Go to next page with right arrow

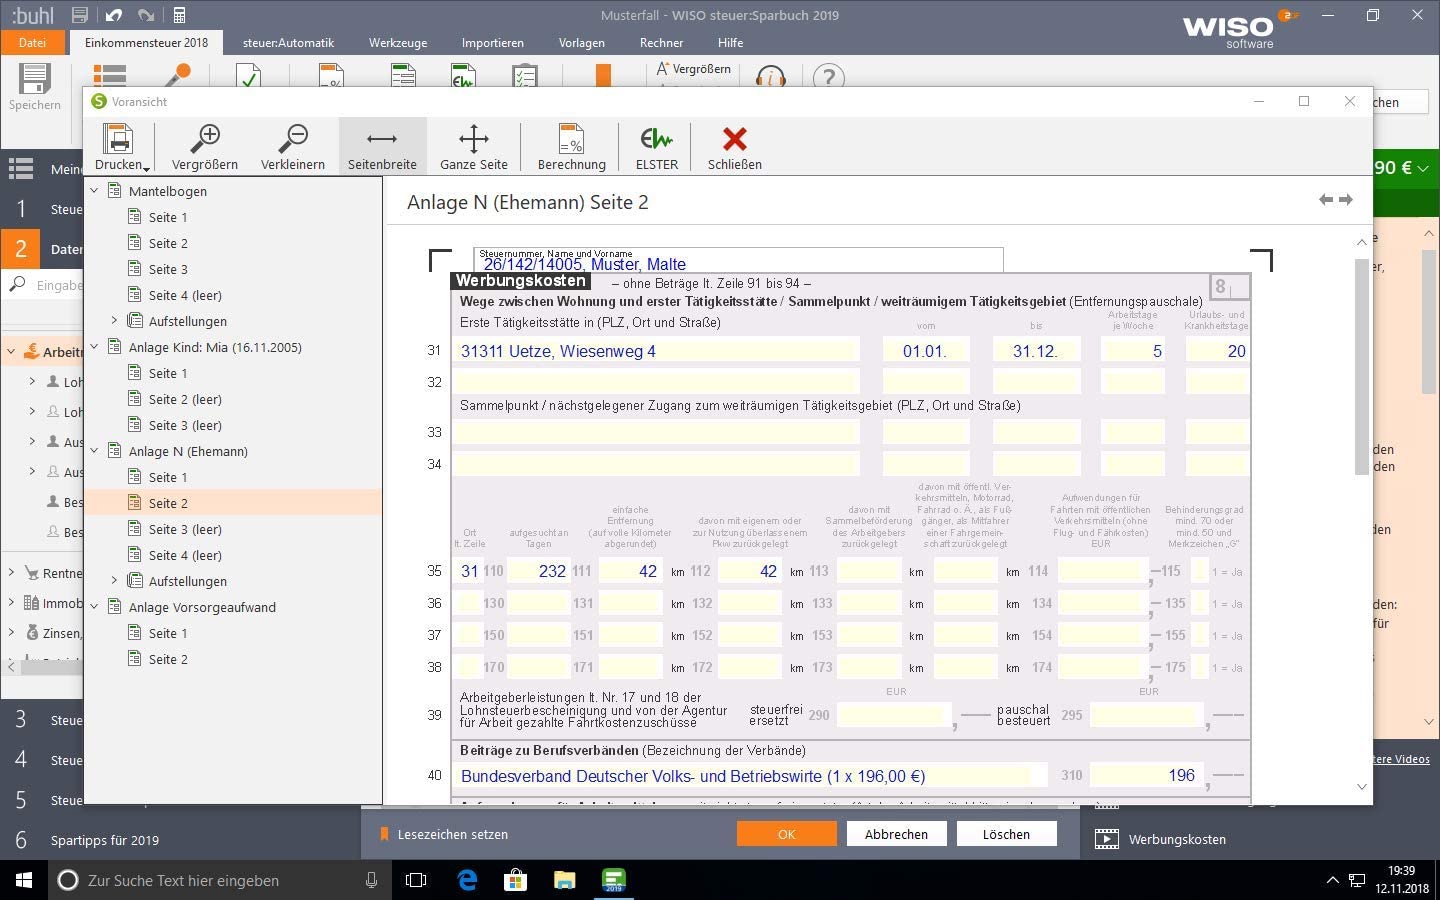[x=1346, y=200]
